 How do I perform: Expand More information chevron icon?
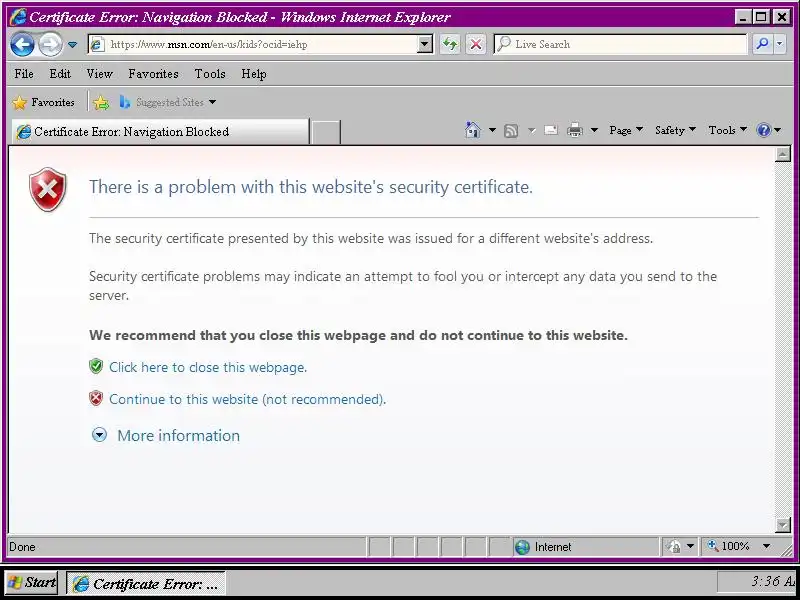99,435
